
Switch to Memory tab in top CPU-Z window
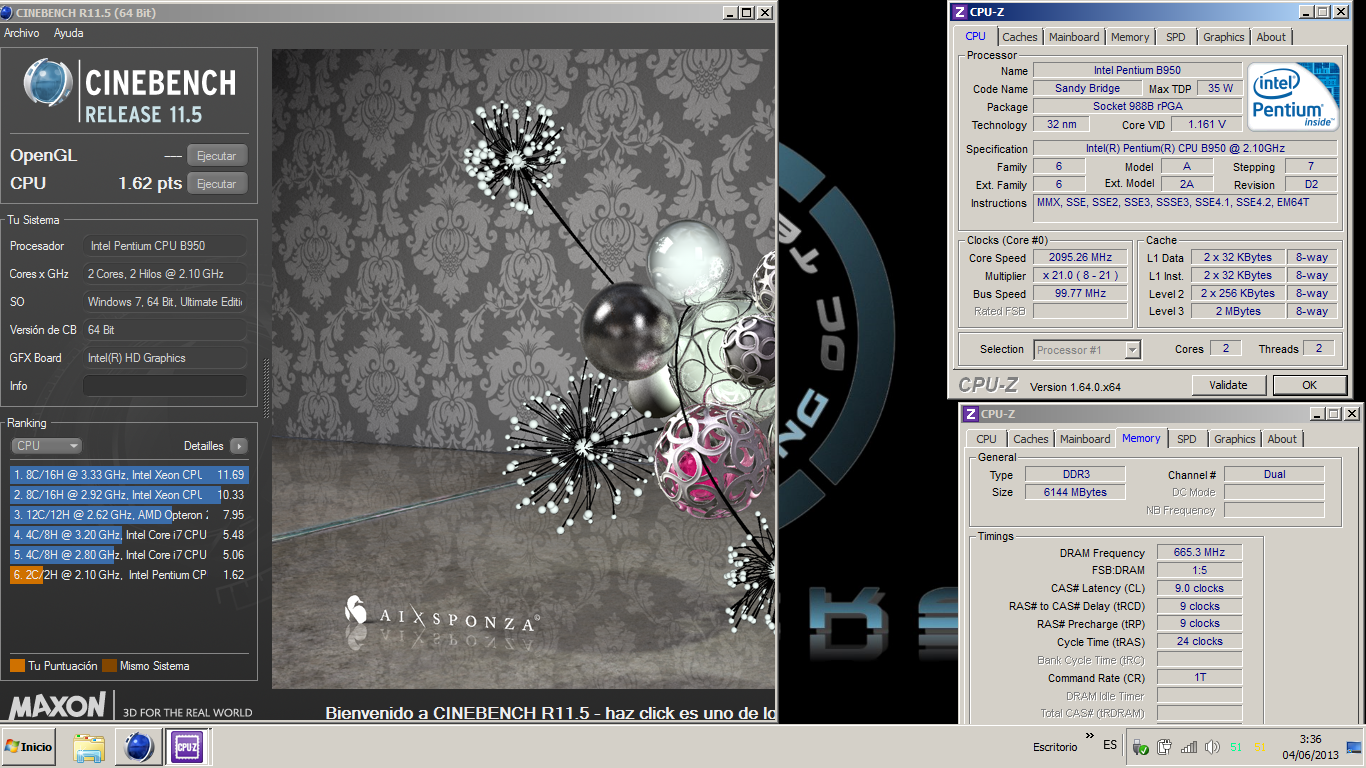tap(1130, 37)
